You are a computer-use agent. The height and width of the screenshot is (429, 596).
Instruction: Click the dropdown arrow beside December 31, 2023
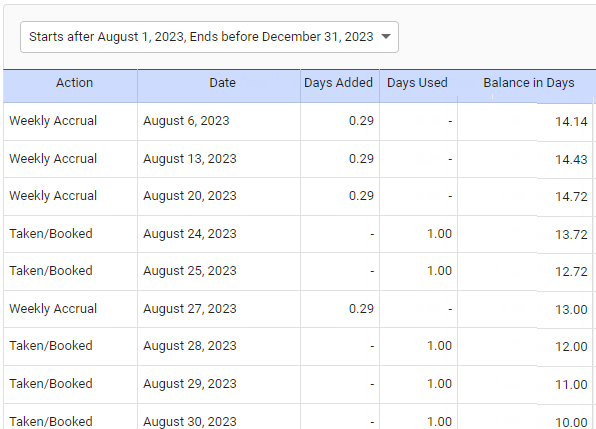386,37
